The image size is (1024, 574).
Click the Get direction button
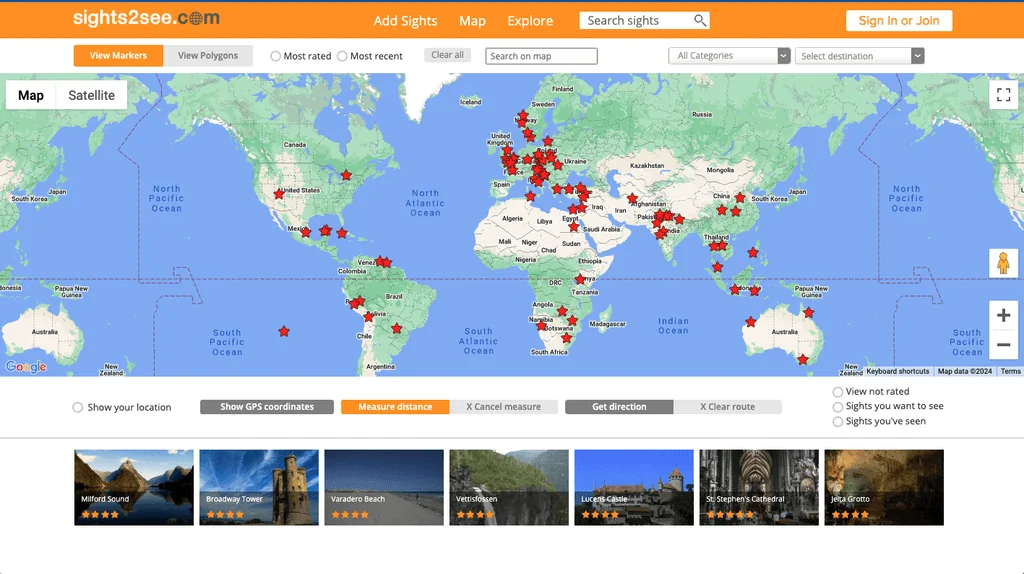point(619,407)
